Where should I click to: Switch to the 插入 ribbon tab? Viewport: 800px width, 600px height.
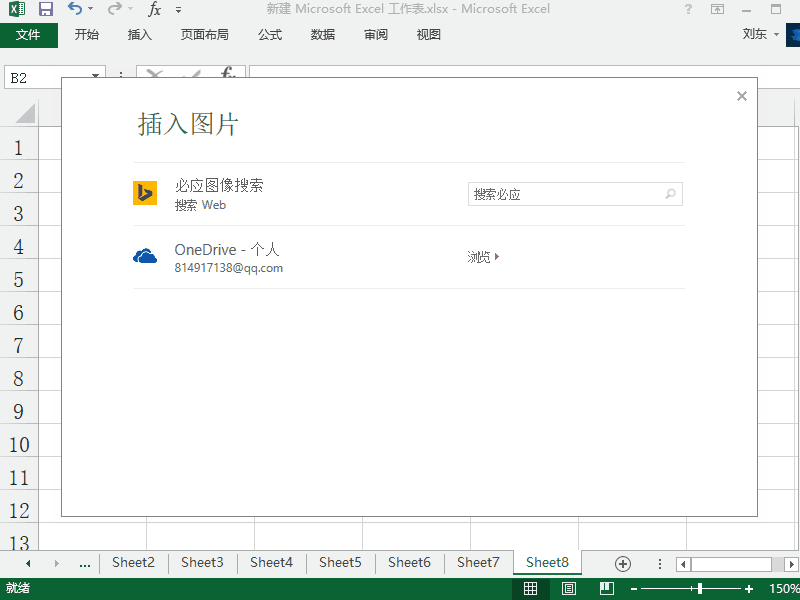click(139, 35)
